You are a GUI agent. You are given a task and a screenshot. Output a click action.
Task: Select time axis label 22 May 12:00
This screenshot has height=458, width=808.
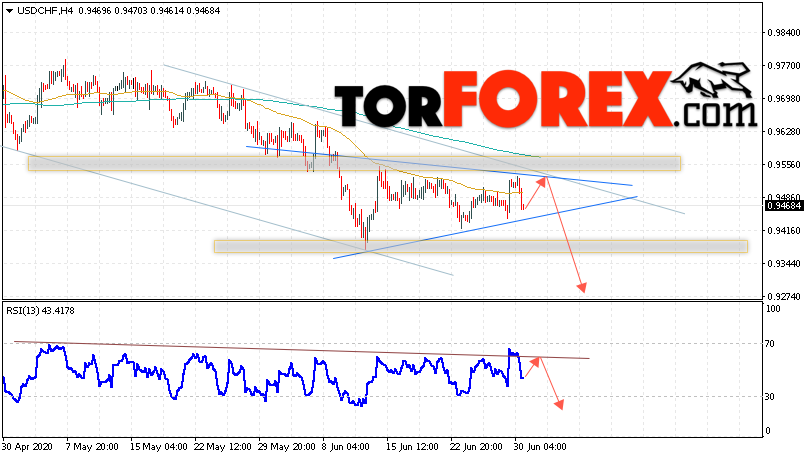pyautogui.click(x=223, y=447)
